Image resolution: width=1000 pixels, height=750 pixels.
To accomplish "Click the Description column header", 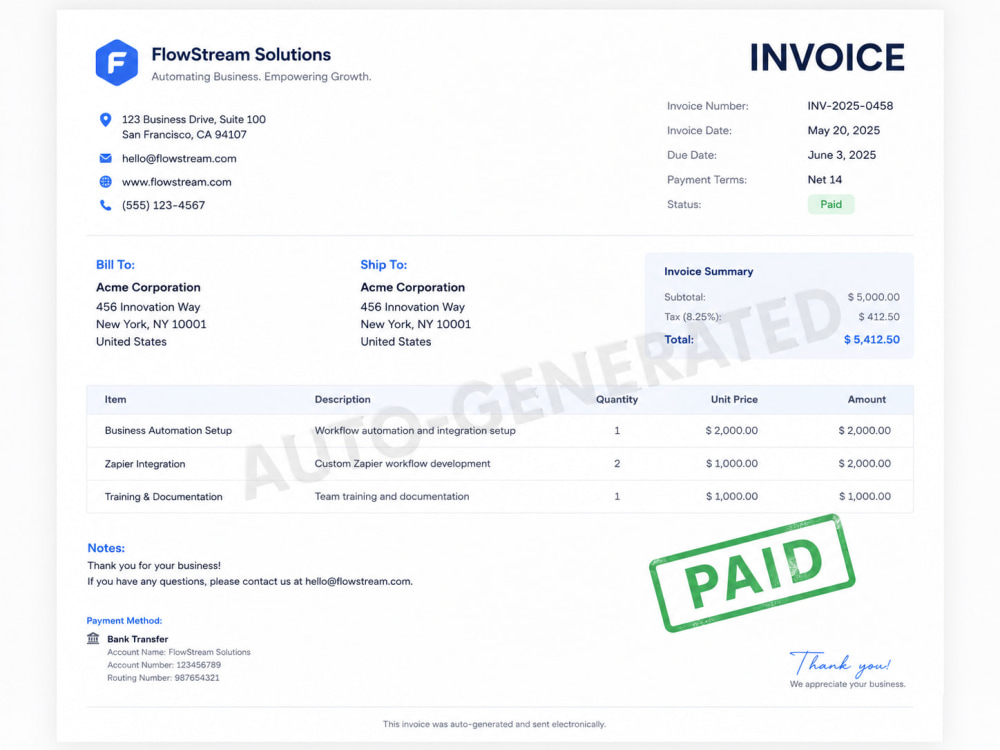I will (342, 399).
